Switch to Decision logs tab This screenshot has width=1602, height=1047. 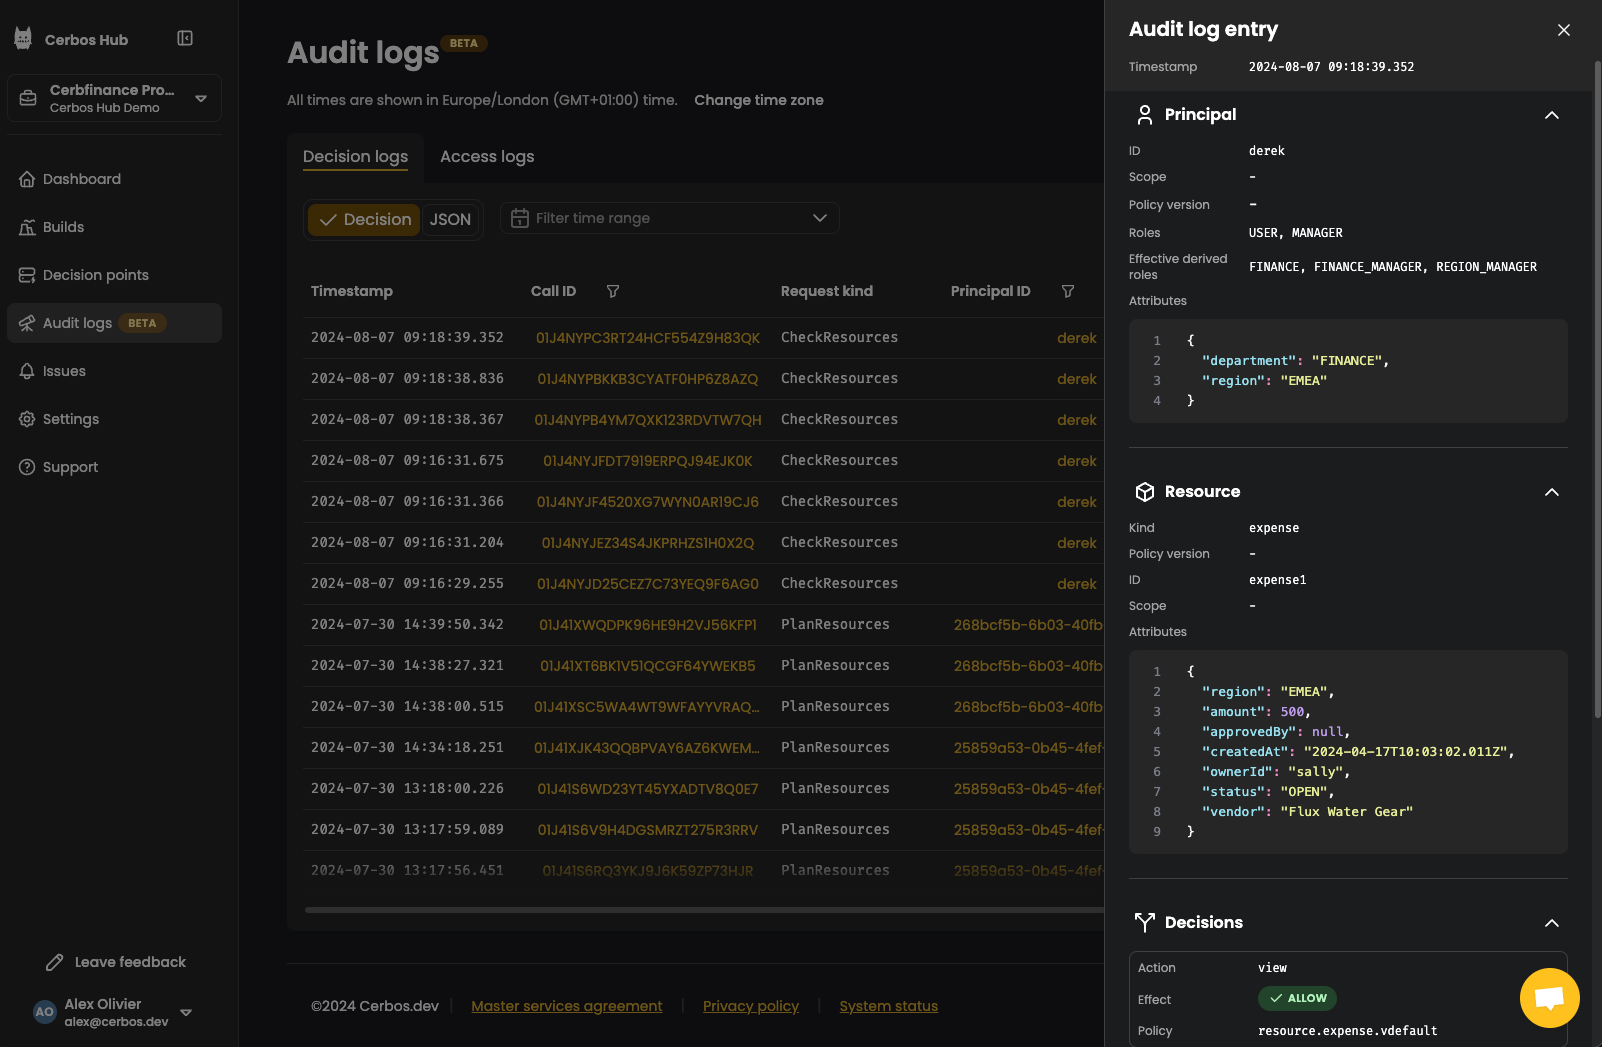click(355, 157)
